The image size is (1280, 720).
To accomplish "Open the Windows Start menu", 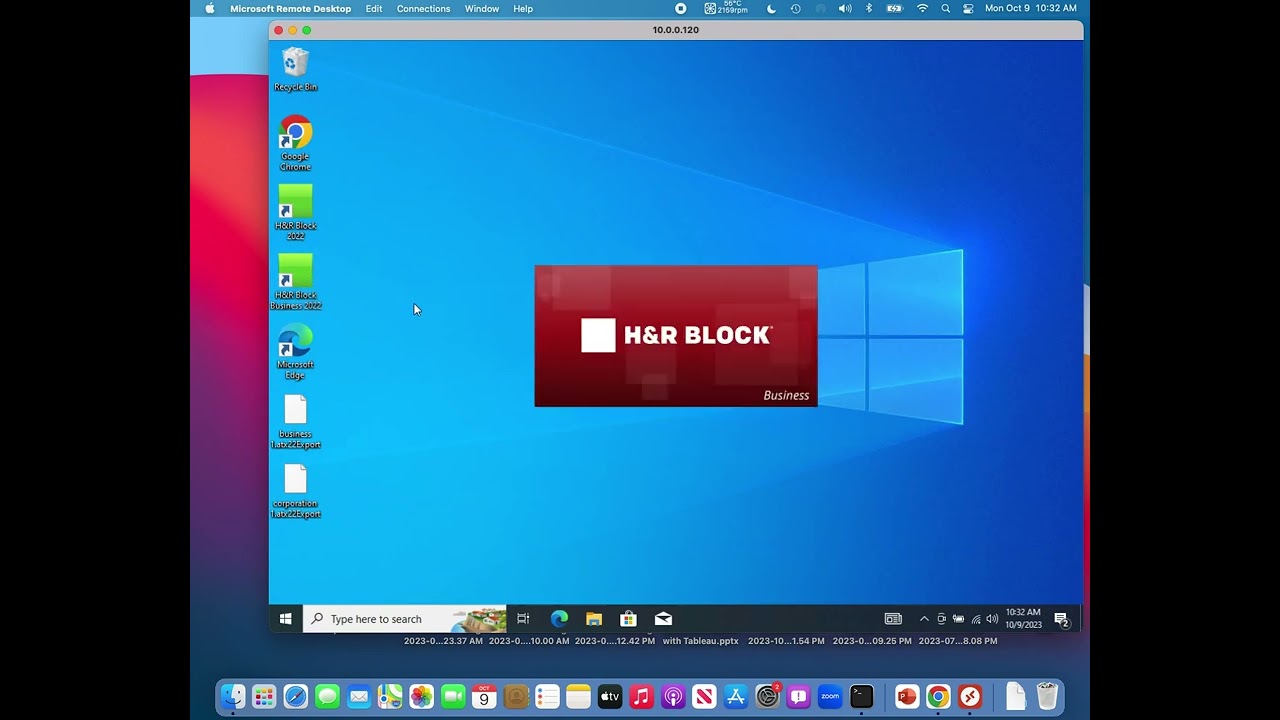I will click(285, 619).
